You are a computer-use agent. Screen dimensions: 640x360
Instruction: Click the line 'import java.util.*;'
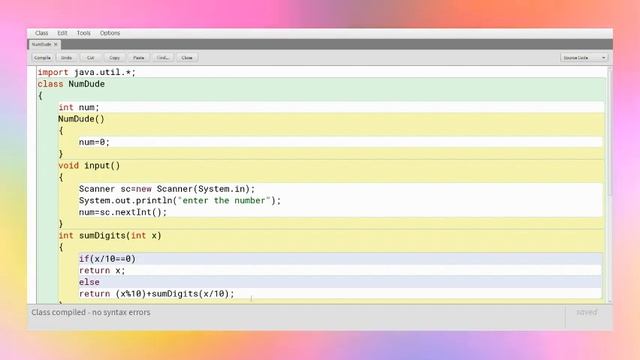point(87,72)
